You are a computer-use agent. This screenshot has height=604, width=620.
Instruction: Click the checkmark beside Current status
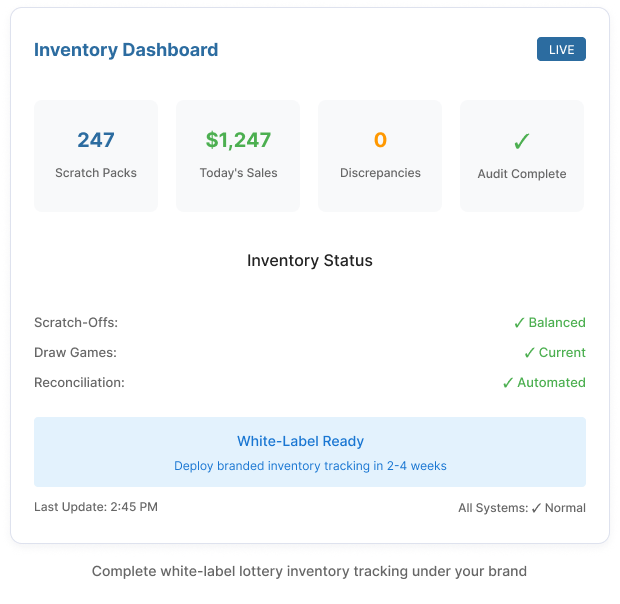click(529, 353)
